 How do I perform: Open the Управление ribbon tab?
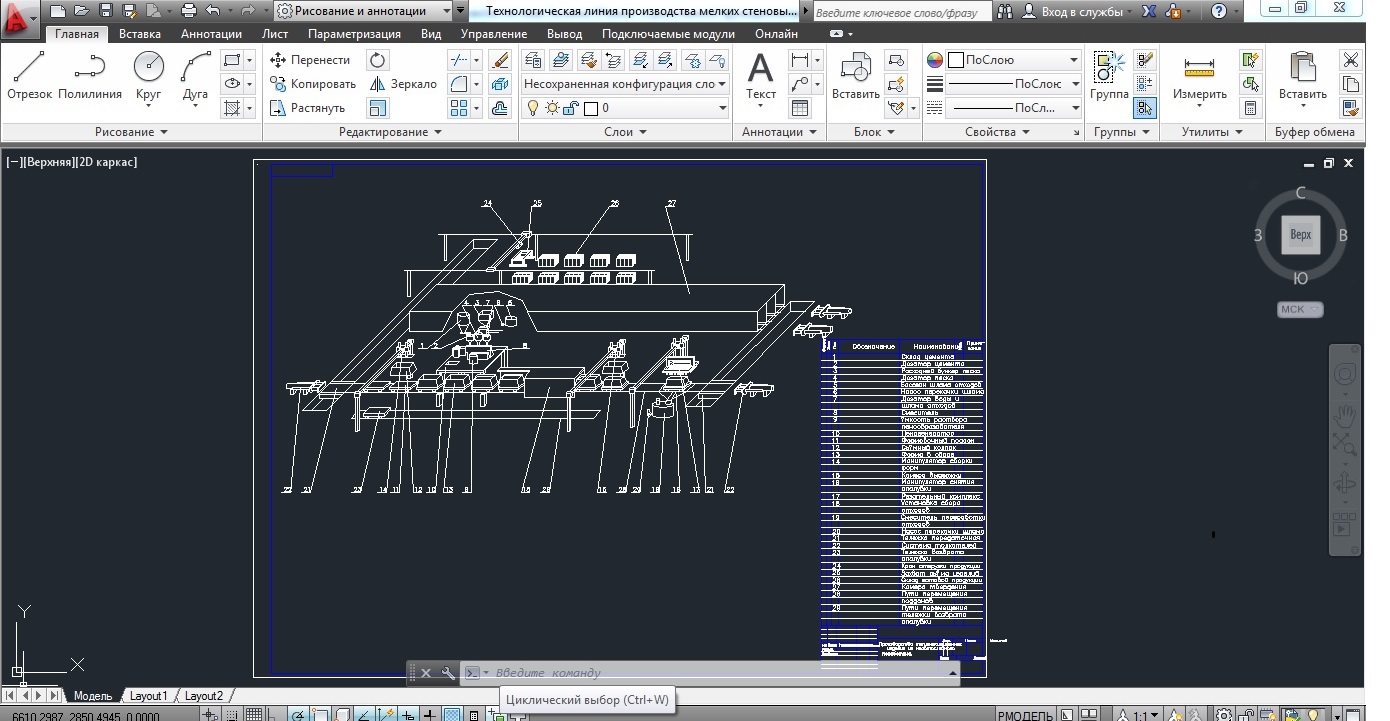(x=494, y=33)
